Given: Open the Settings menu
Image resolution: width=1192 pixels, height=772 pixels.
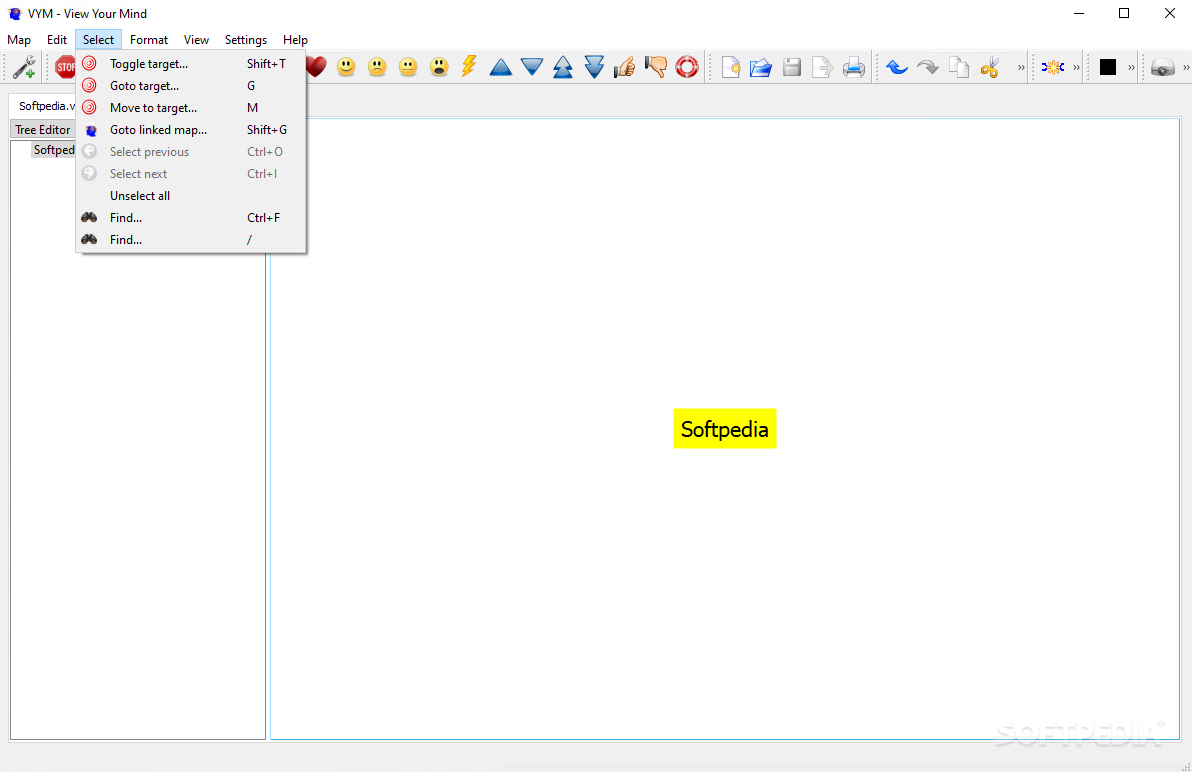Looking at the screenshot, I should 246,40.
